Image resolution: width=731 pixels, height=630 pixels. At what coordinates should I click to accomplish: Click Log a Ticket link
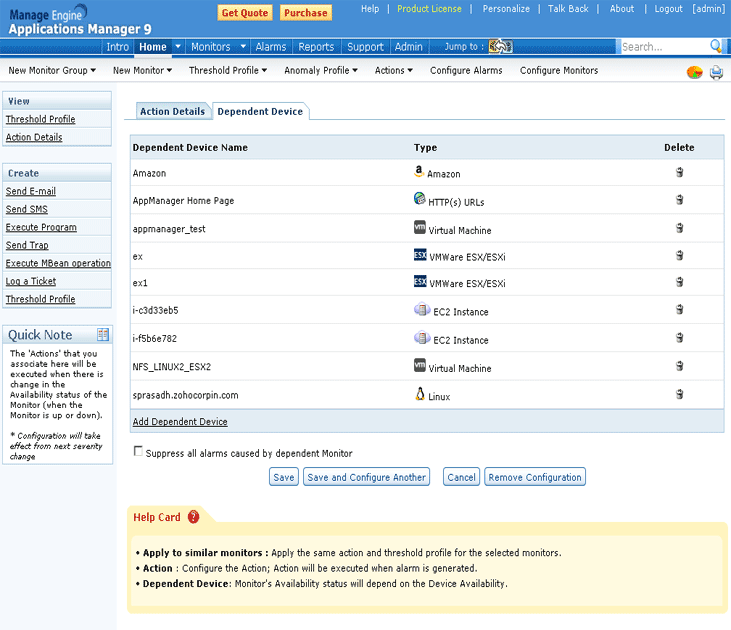[x=31, y=281]
